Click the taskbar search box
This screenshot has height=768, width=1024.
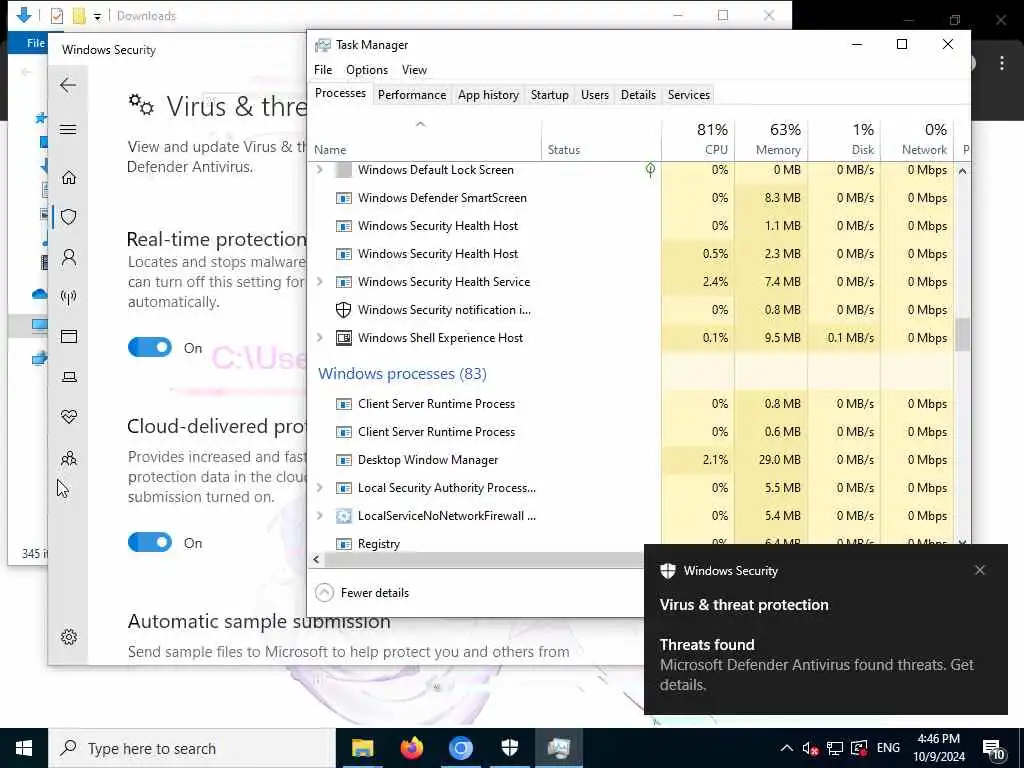point(192,748)
